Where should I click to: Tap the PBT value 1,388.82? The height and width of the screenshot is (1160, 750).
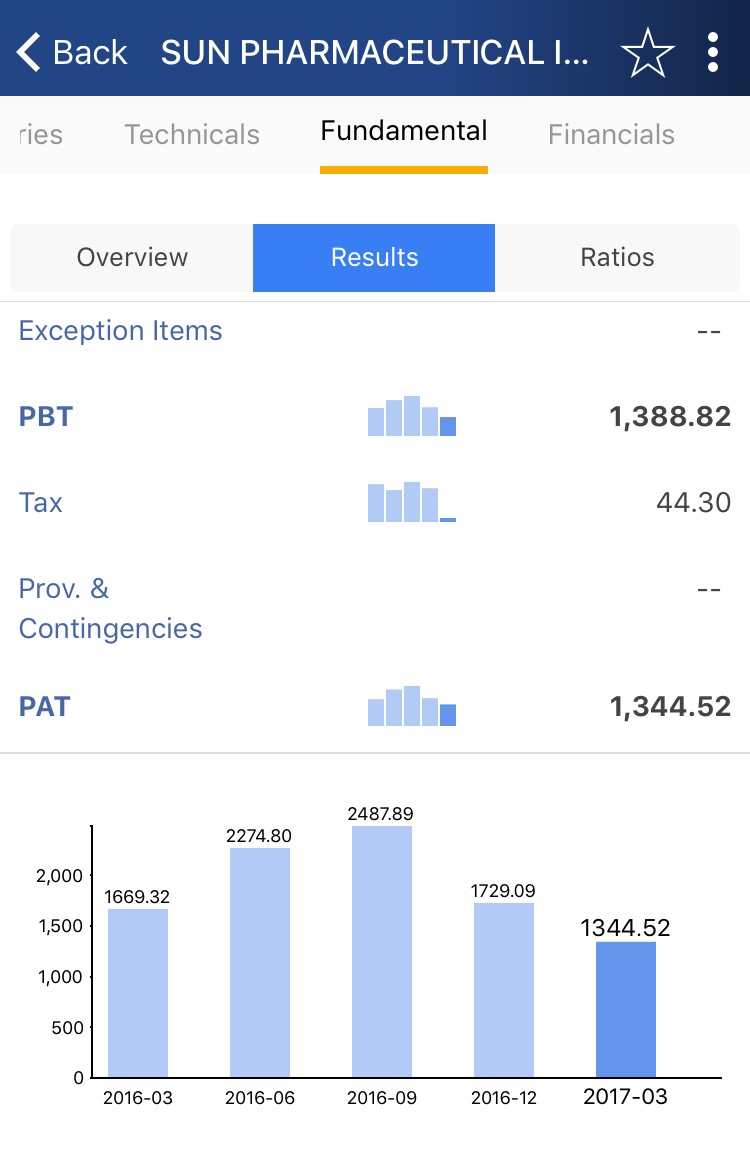(670, 417)
